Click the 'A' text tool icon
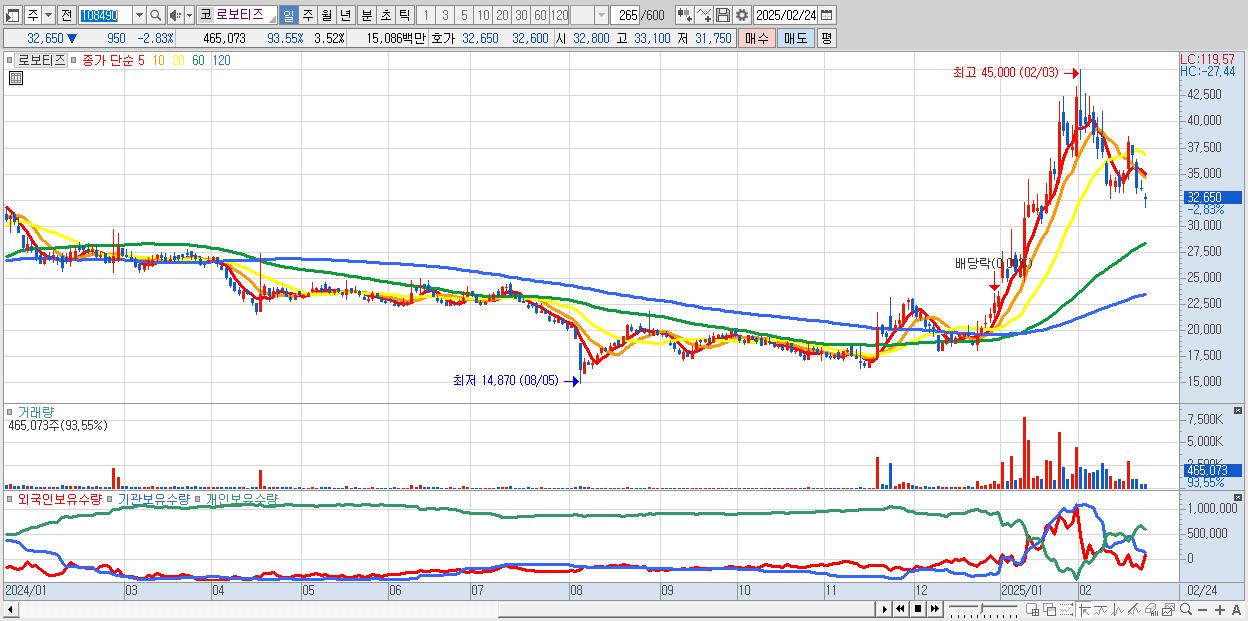This screenshot has height=621, width=1248. 1236,610
